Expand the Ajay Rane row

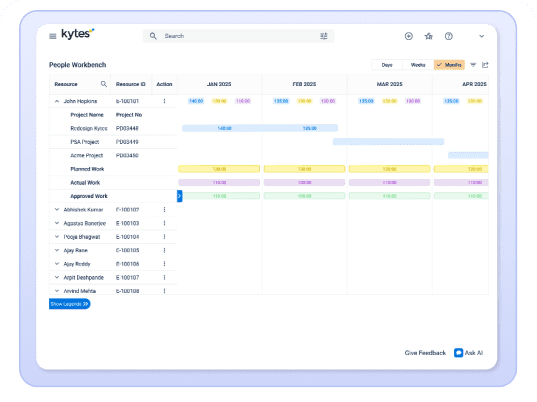[57, 250]
